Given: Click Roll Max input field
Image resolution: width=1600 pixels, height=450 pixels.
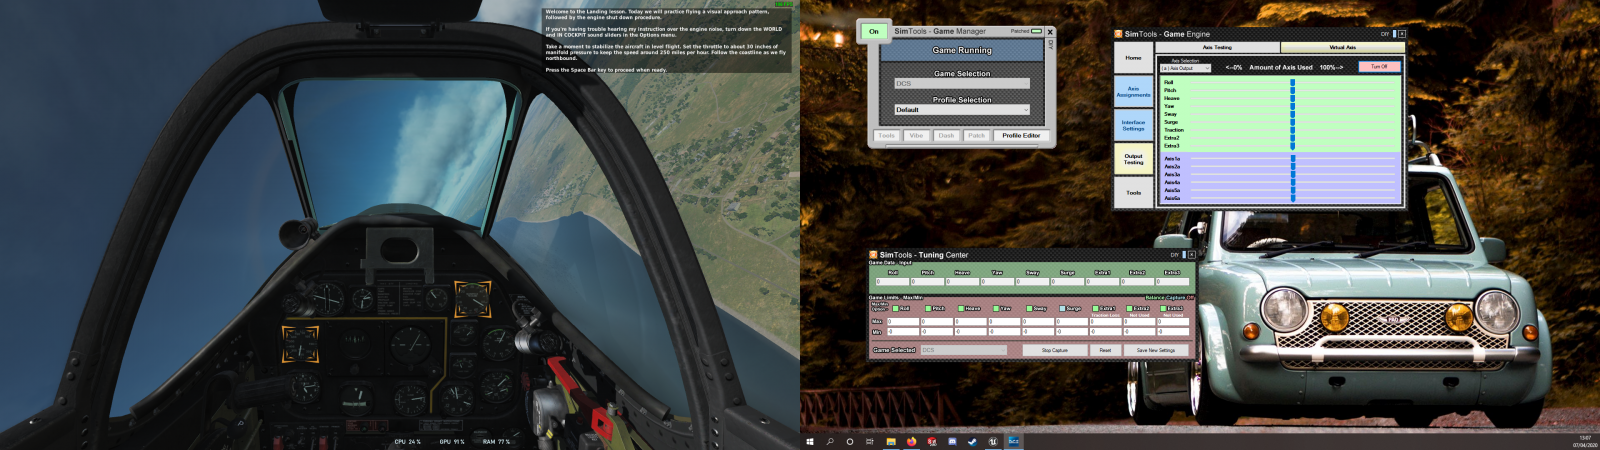Looking at the screenshot, I should (903, 322).
